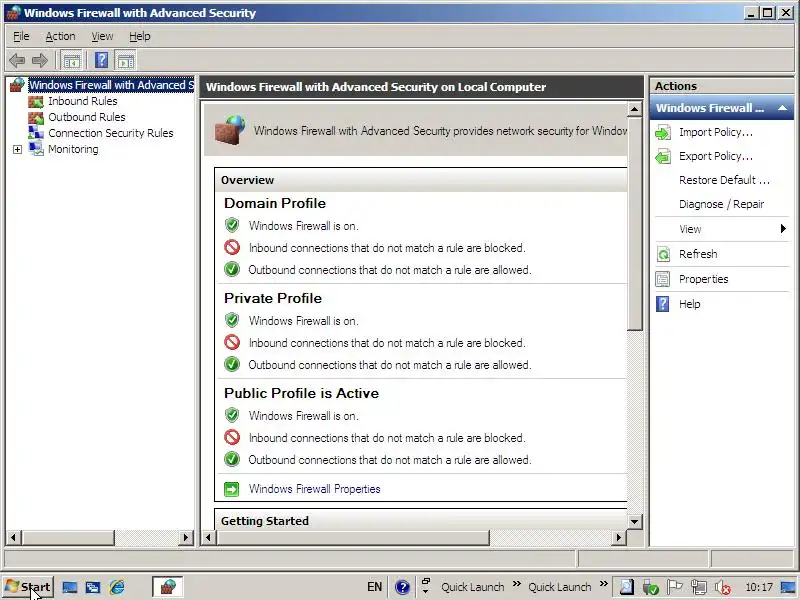Click center pane vertical scrollbar down arrow
The image size is (800, 600).
[x=634, y=521]
